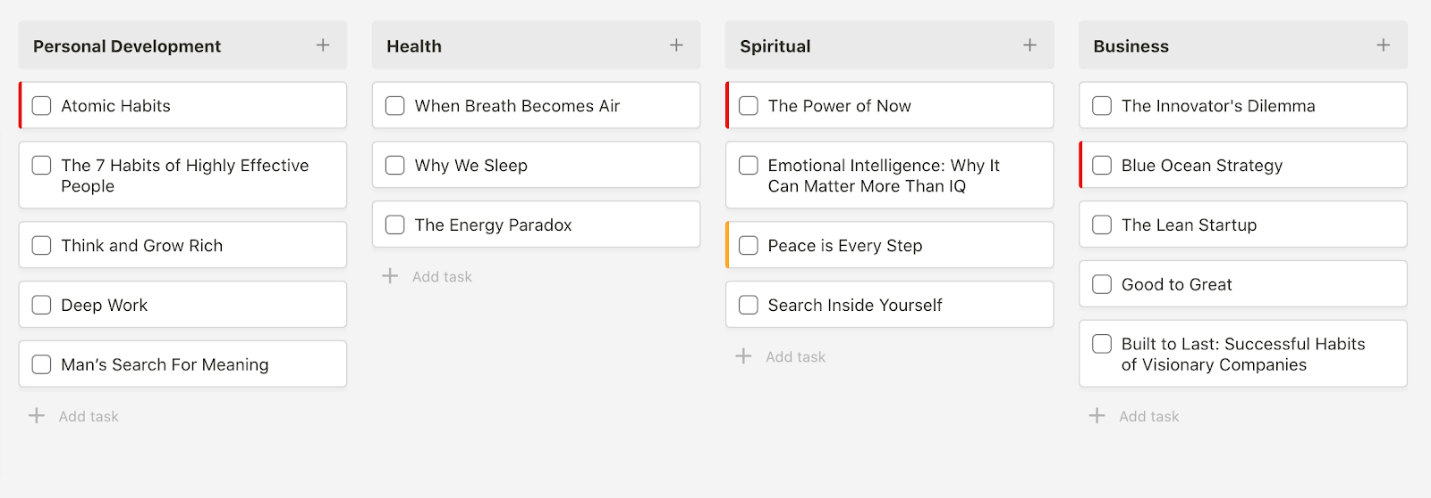1431x498 pixels.
Task: Select the Business column heading
Action: click(1130, 46)
